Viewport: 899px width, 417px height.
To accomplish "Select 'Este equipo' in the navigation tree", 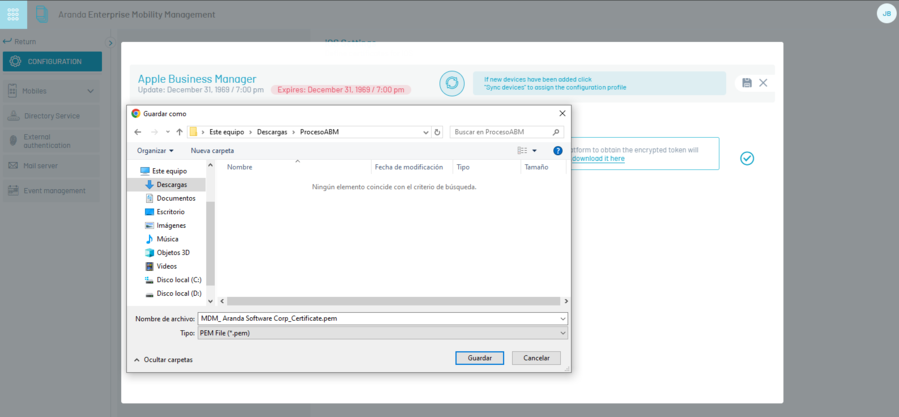I will pyautogui.click(x=170, y=171).
